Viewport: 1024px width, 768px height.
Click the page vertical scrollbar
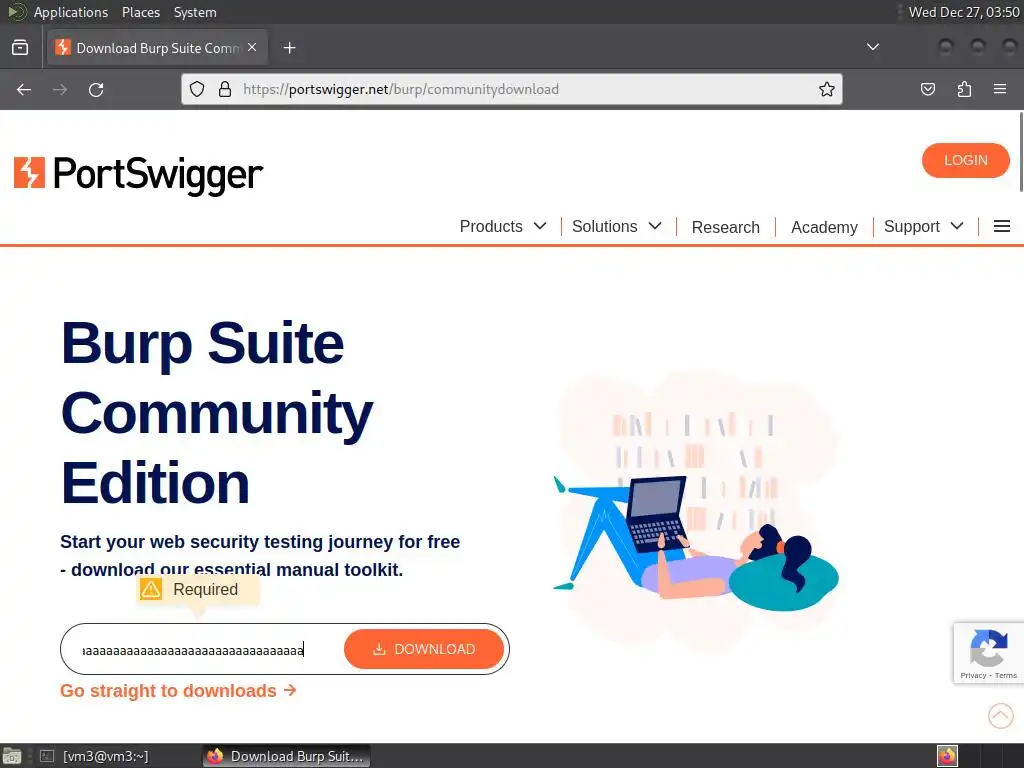click(x=1021, y=152)
